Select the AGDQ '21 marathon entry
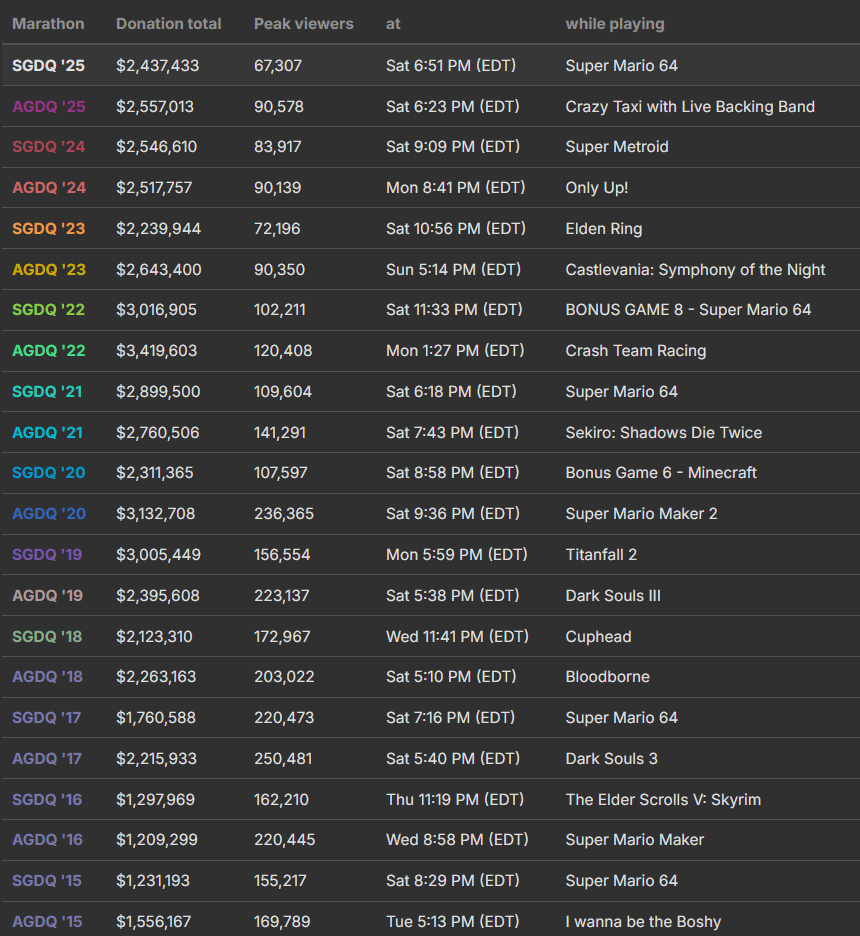 48,432
